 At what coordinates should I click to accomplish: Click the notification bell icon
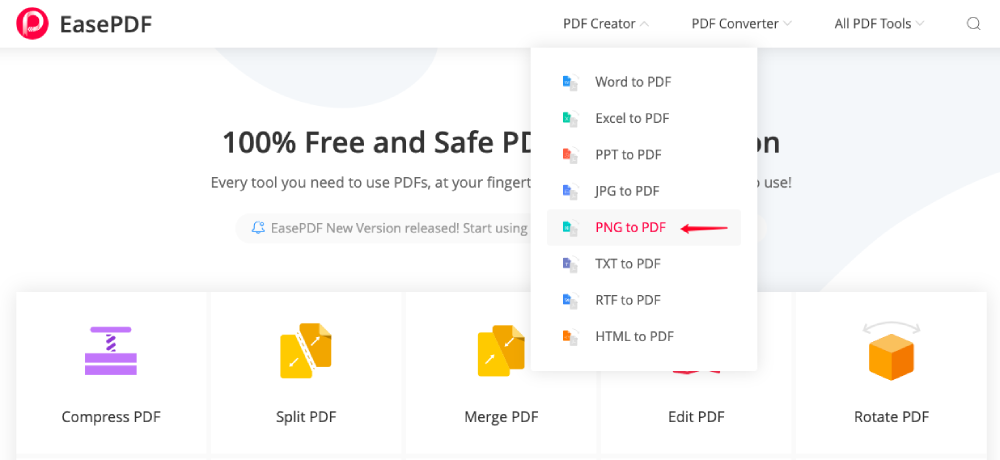pyautogui.click(x=259, y=228)
